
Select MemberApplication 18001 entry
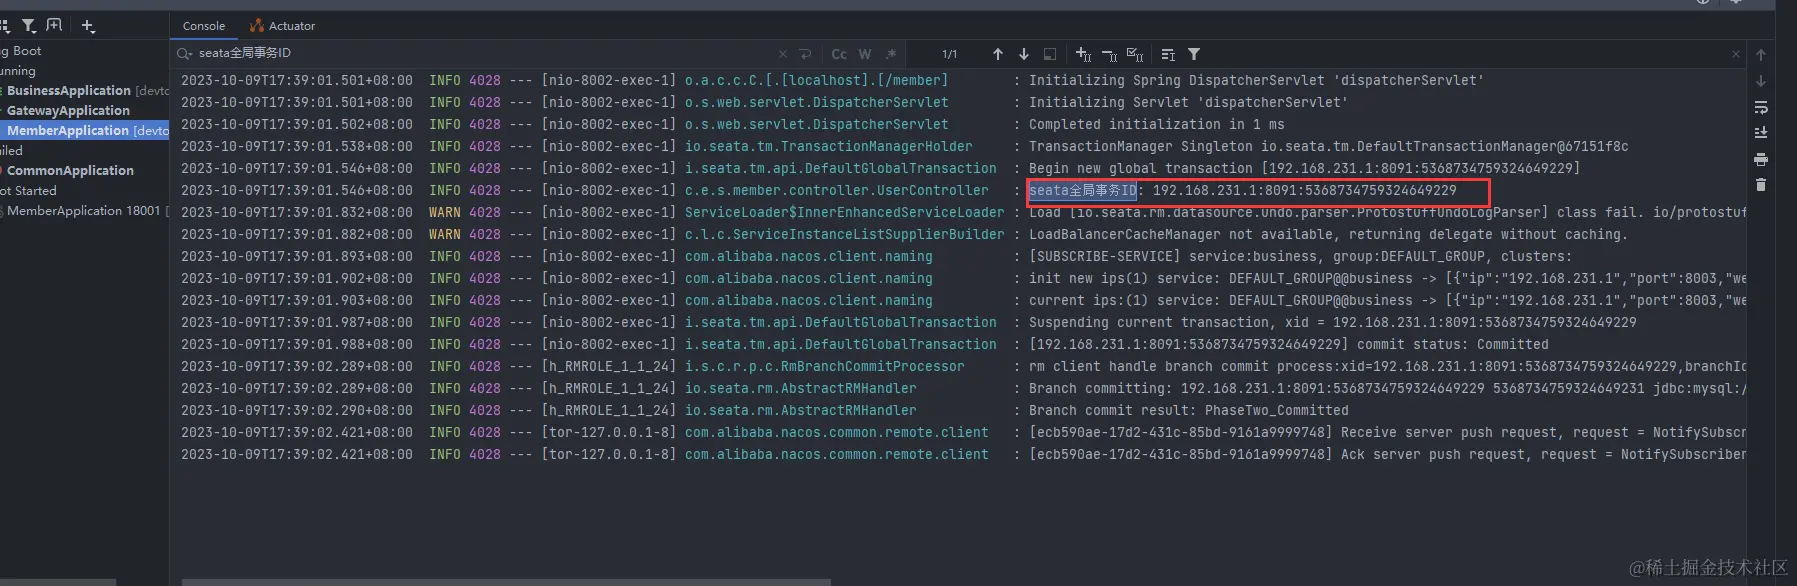(x=85, y=210)
